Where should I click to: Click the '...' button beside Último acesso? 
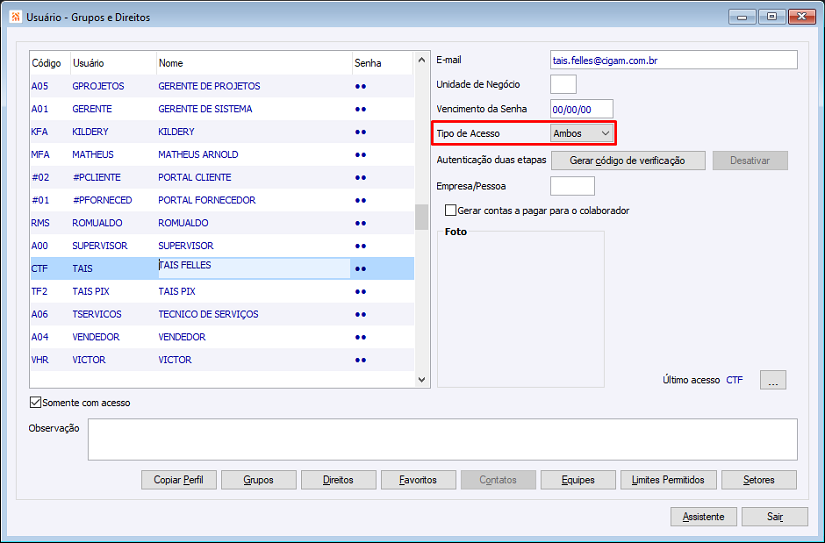773,380
